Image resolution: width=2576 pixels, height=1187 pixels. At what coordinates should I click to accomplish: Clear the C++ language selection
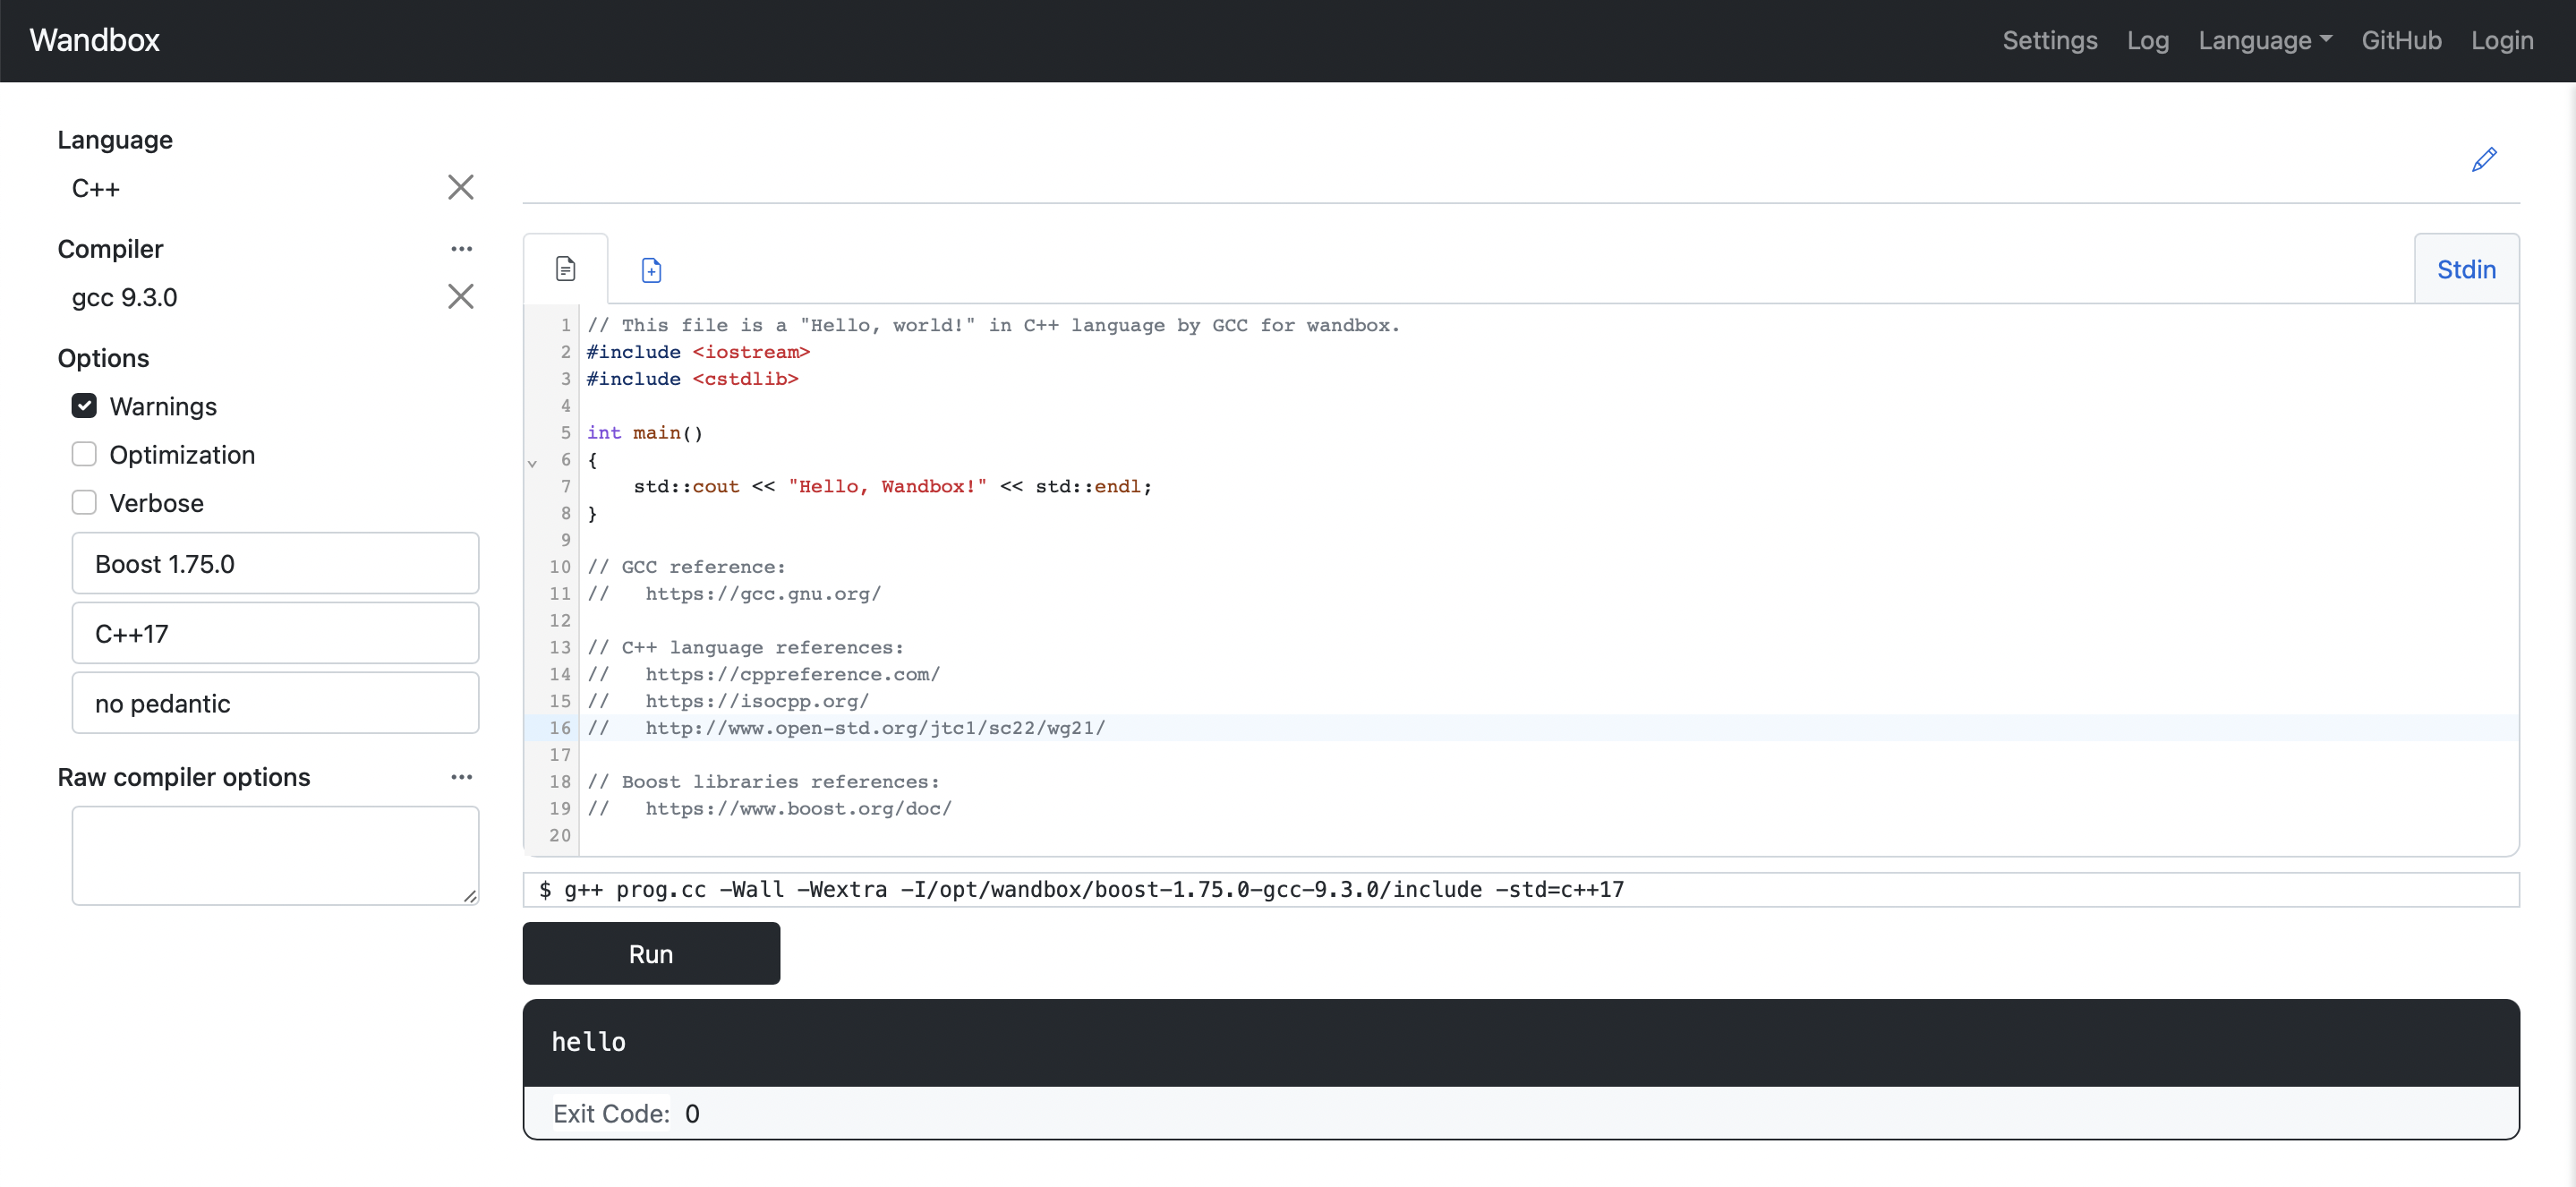pos(460,187)
